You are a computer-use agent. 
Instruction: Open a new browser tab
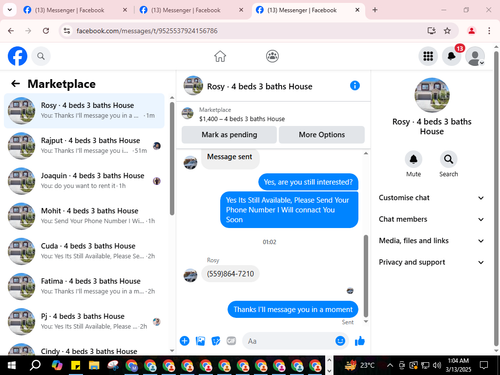pos(375,10)
